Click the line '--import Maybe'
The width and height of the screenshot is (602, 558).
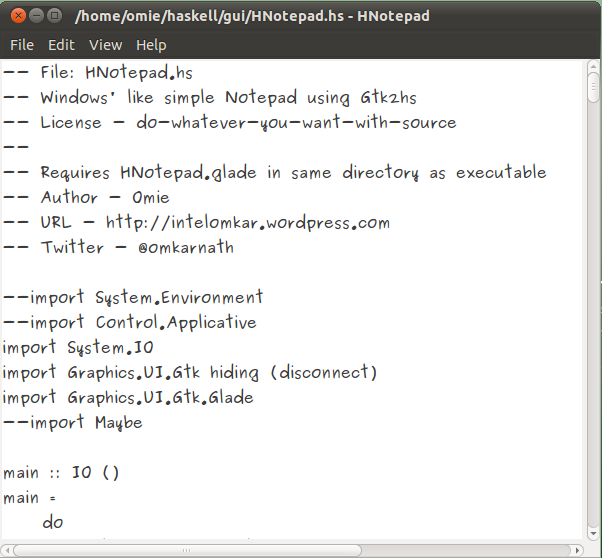73,422
